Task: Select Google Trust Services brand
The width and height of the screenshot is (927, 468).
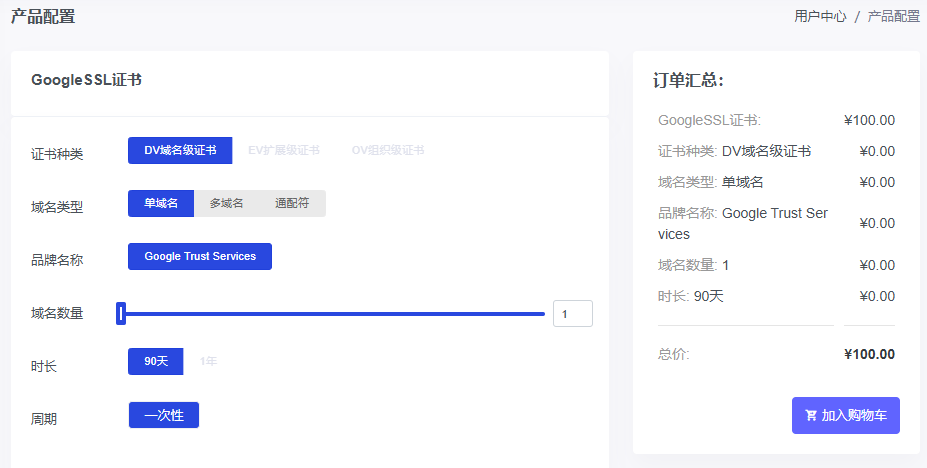Action: [x=200, y=256]
